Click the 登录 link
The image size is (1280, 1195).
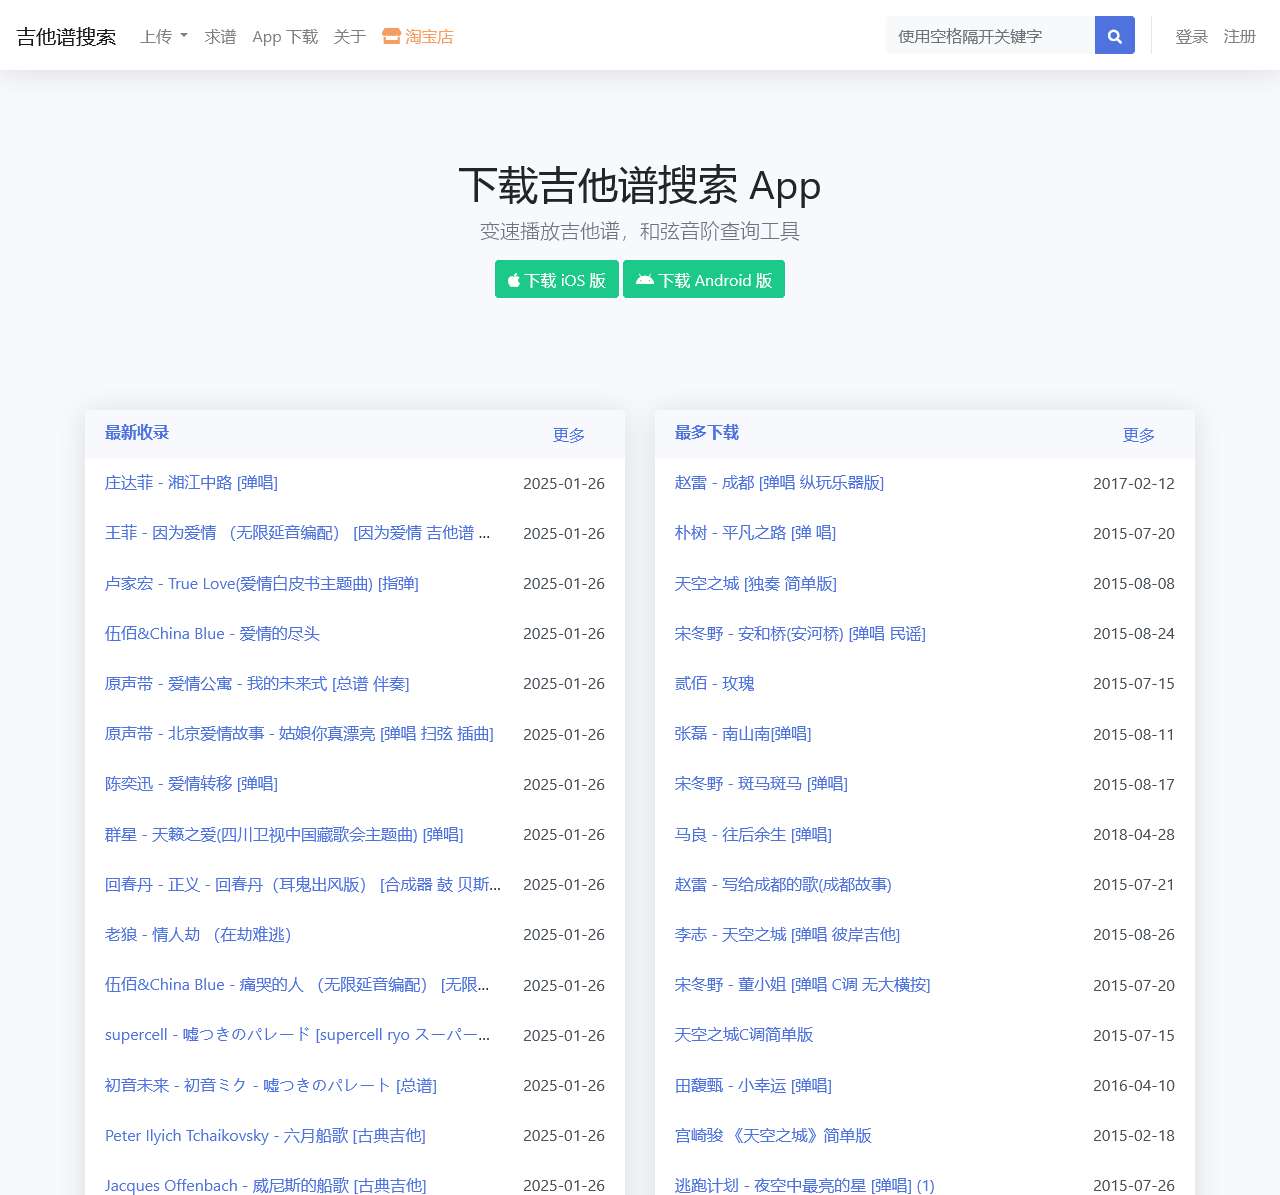1191,37
